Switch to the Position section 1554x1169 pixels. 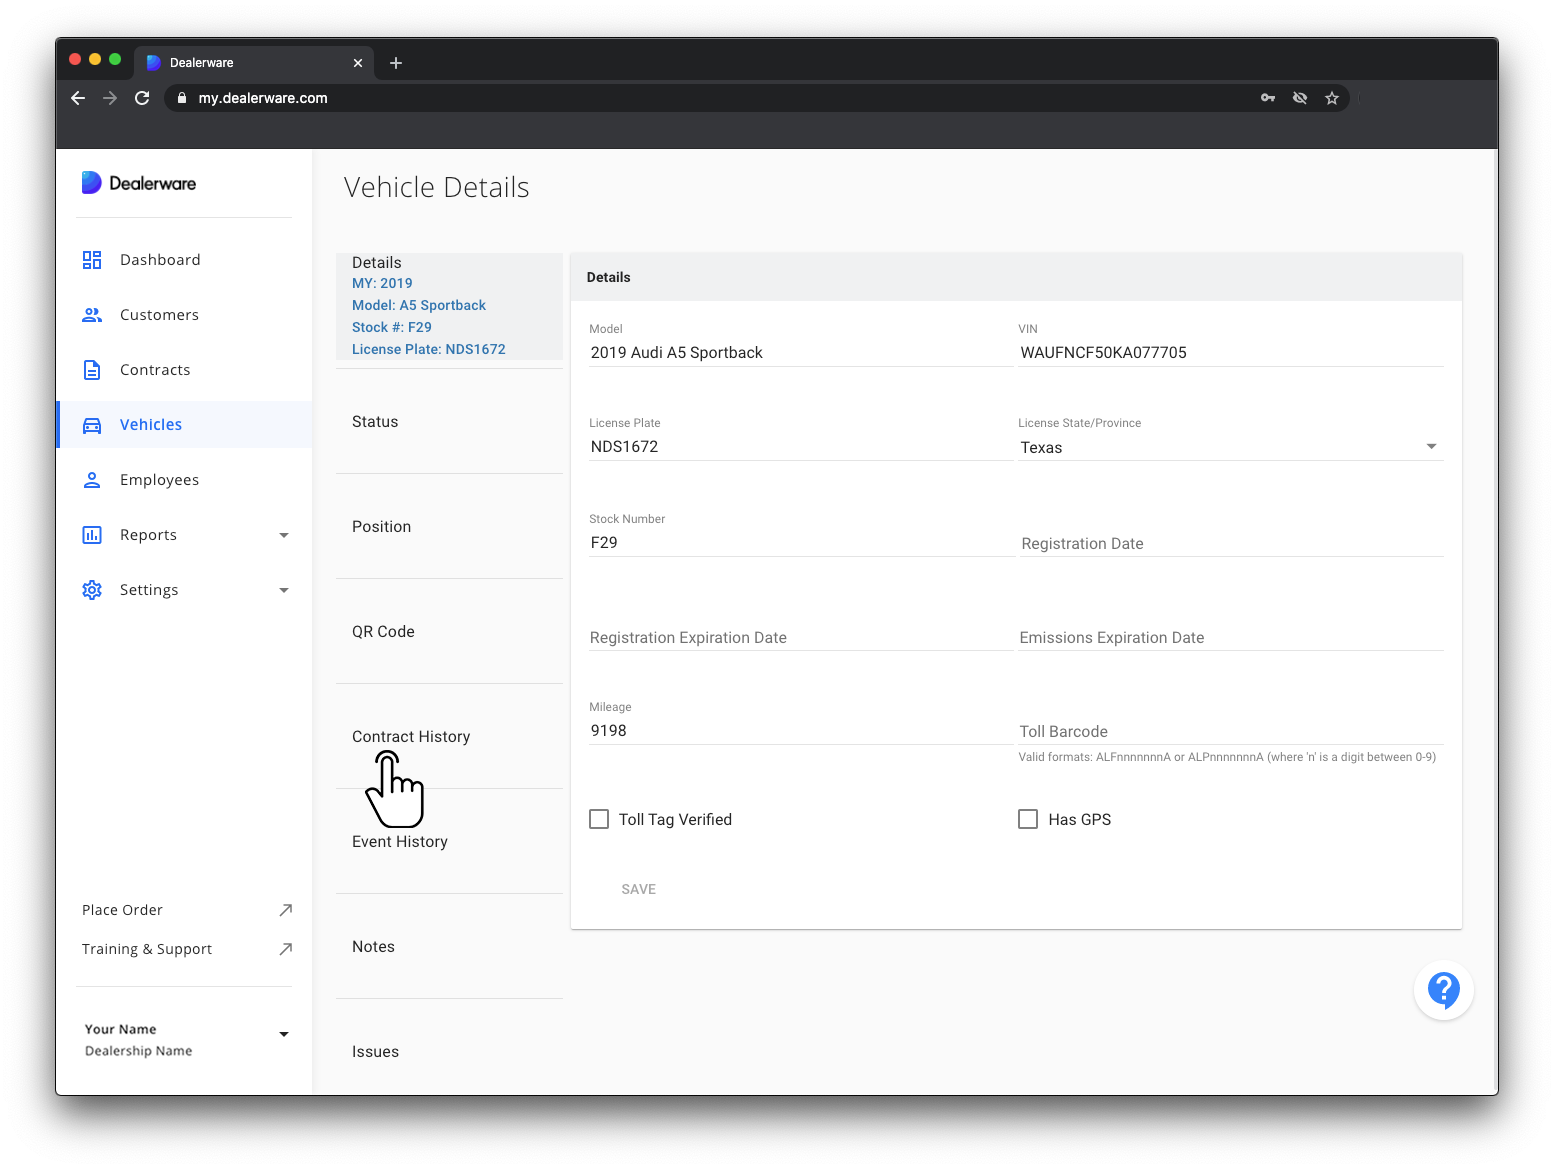tap(449, 527)
